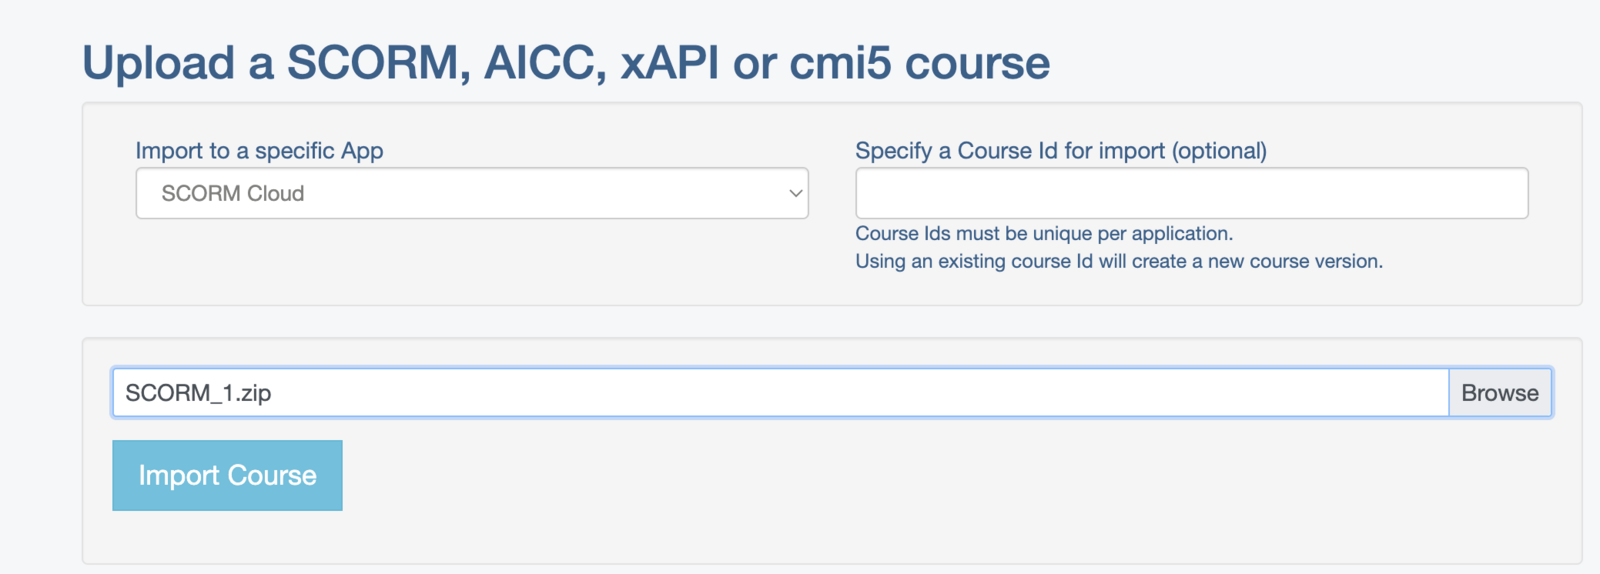Click the Specify a Course Id label
This screenshot has width=1600, height=574.
pyautogui.click(x=1061, y=150)
